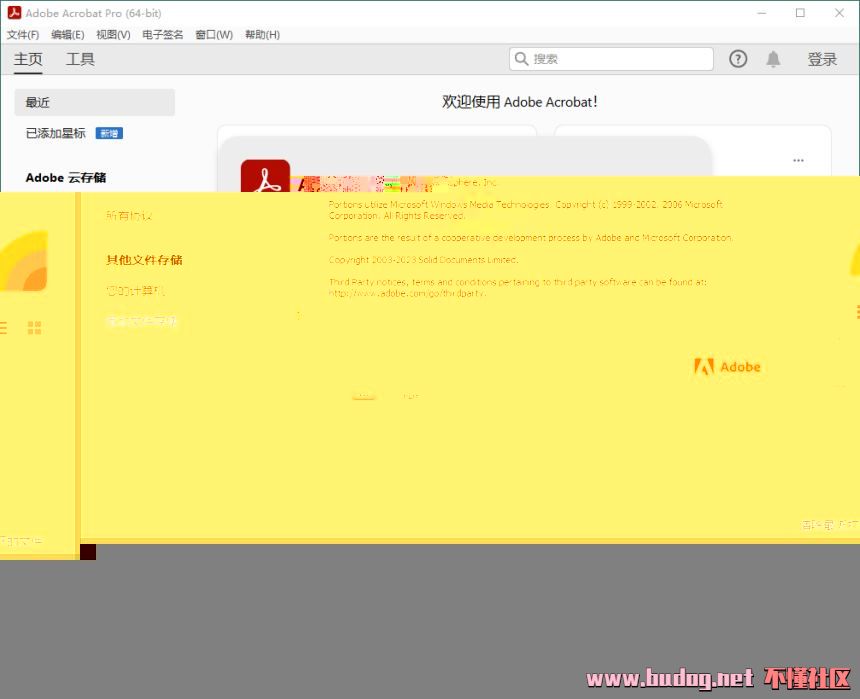Open the help question mark icon

pos(738,59)
